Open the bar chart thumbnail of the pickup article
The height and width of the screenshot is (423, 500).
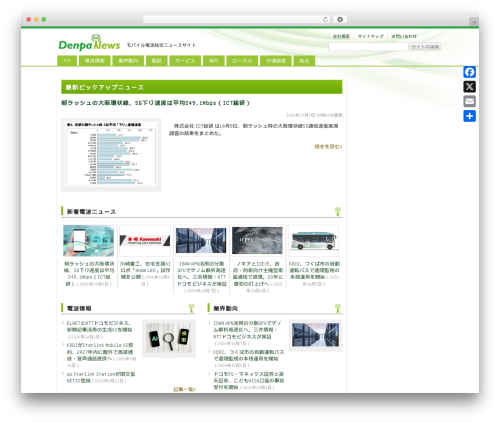tap(111, 155)
